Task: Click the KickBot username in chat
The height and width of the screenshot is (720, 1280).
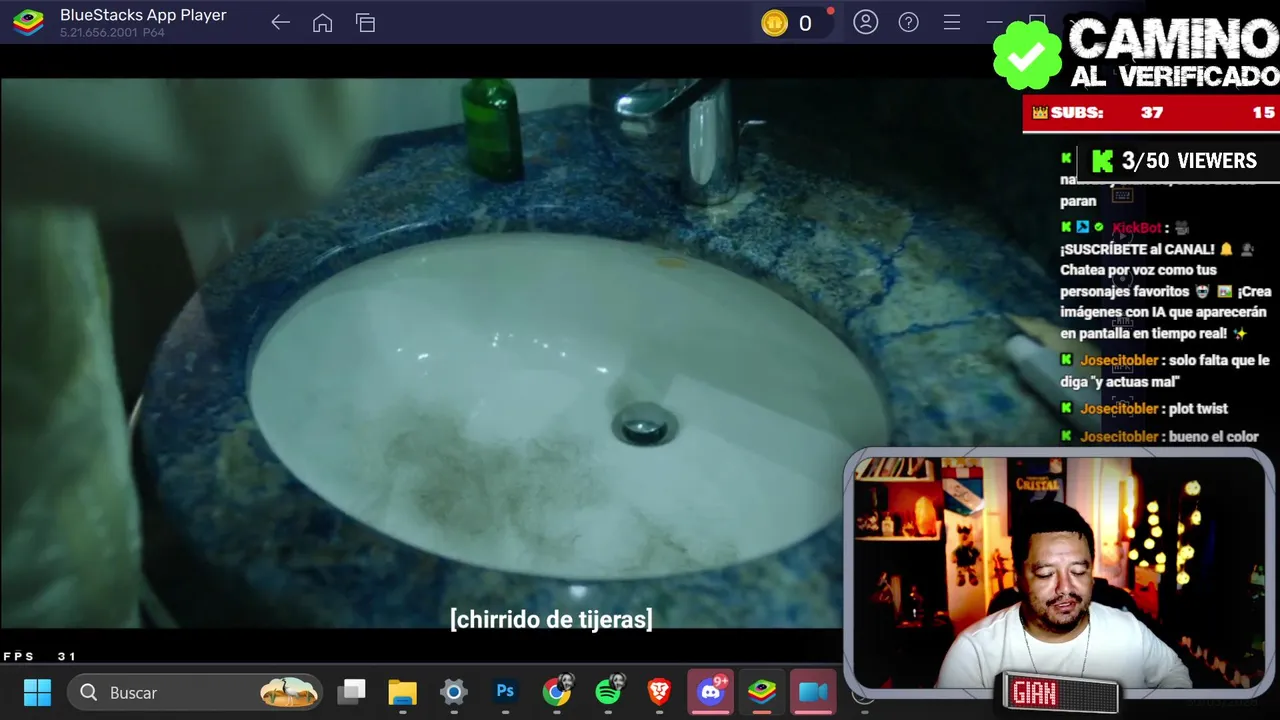Action: point(1136,228)
